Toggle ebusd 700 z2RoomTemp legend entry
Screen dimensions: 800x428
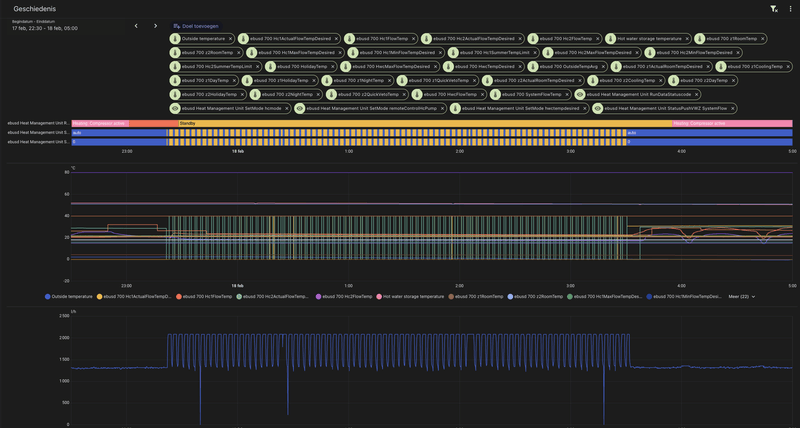[535, 296]
